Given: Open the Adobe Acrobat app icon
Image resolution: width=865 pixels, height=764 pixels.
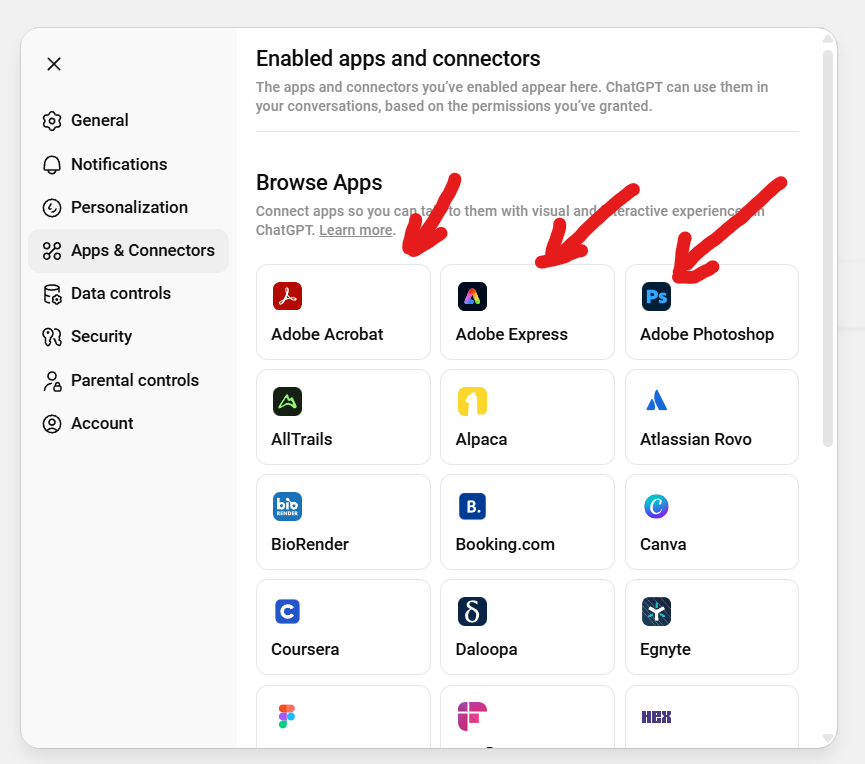Looking at the screenshot, I should coord(287,296).
